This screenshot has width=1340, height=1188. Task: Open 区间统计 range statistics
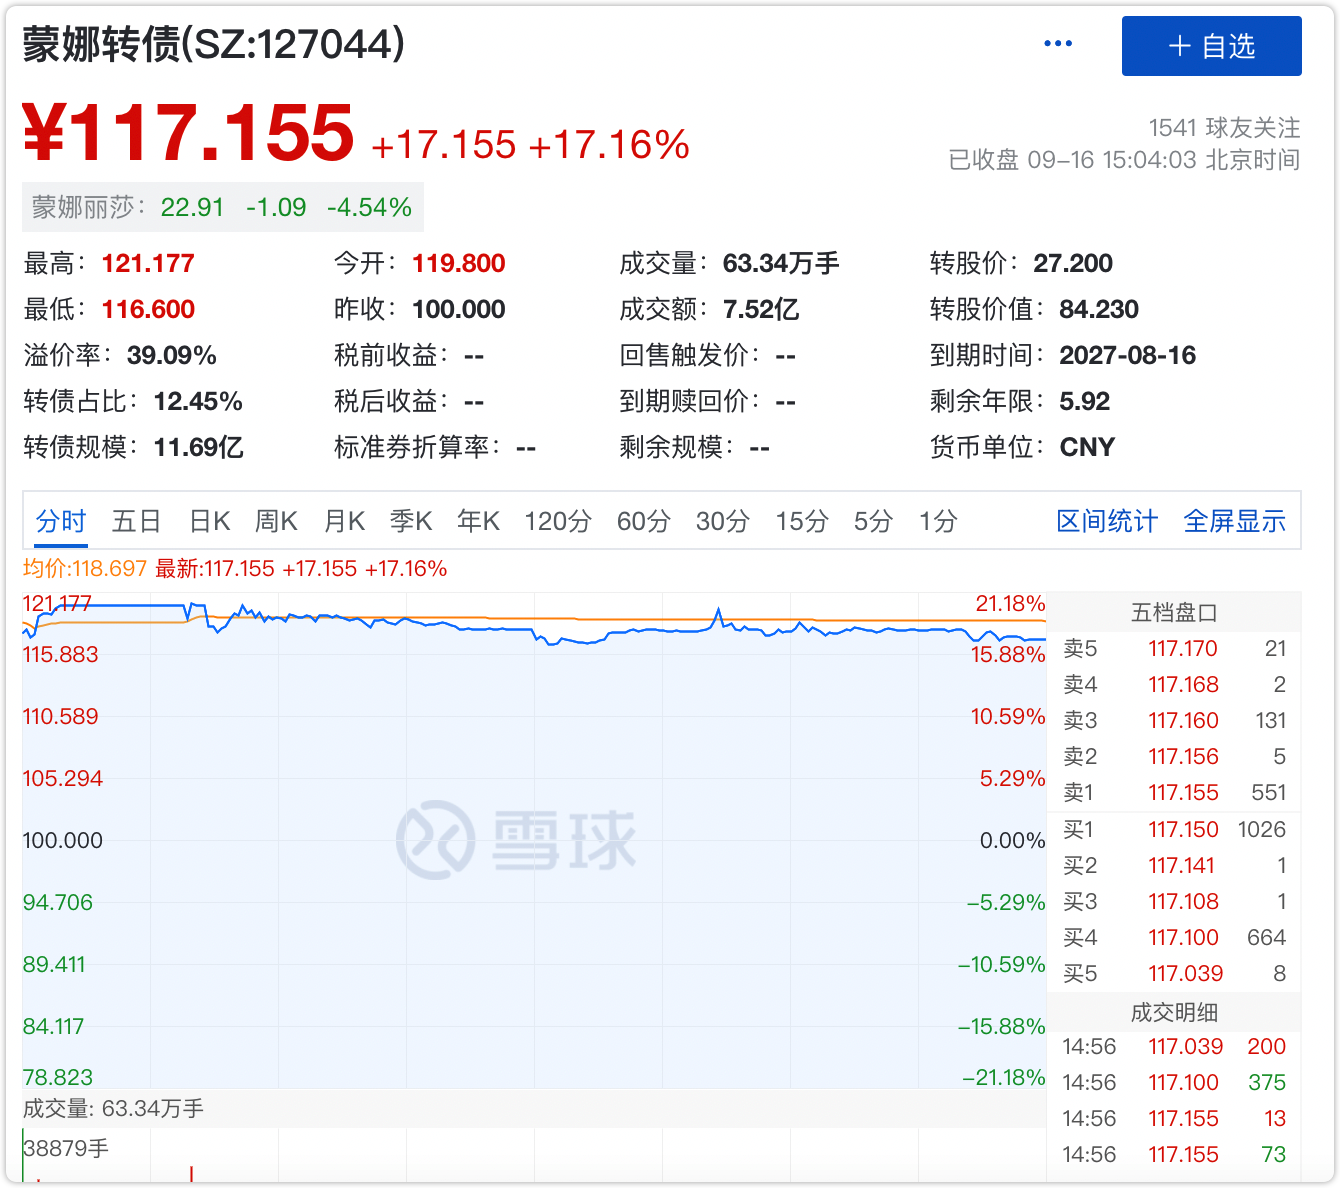(x=1107, y=521)
